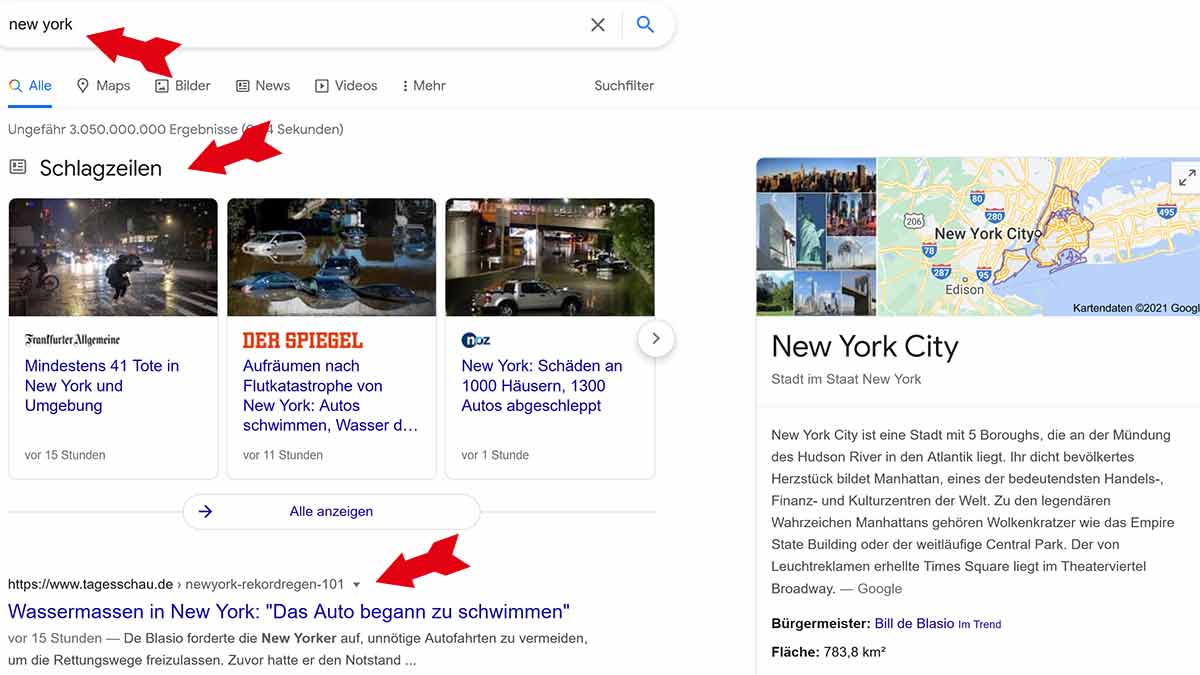Select the 'New York City' panel title

click(x=865, y=347)
